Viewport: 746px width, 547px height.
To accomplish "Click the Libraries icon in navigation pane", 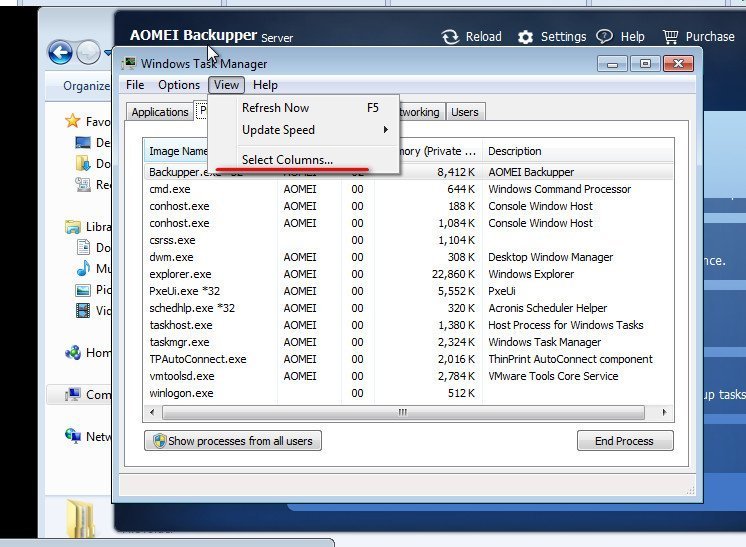I will pos(72,227).
